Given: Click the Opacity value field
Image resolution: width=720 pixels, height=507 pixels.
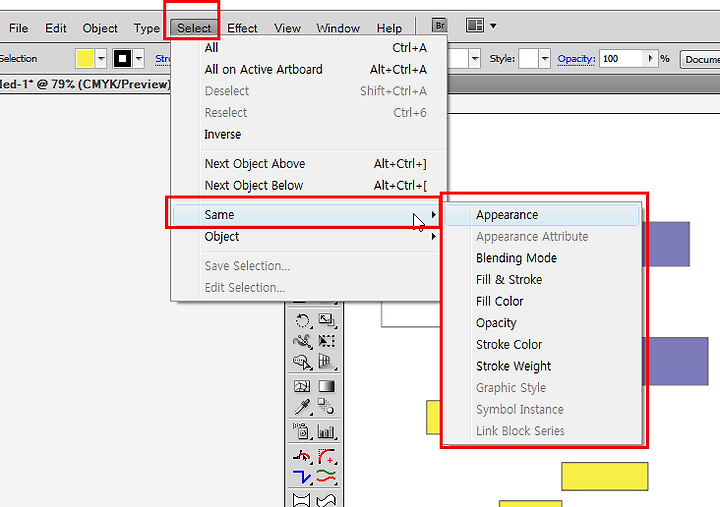Looking at the screenshot, I should point(622,59).
